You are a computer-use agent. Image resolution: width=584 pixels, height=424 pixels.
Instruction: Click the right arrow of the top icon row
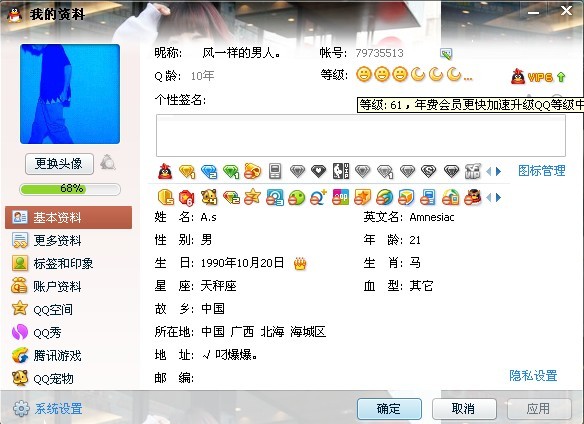(x=499, y=171)
